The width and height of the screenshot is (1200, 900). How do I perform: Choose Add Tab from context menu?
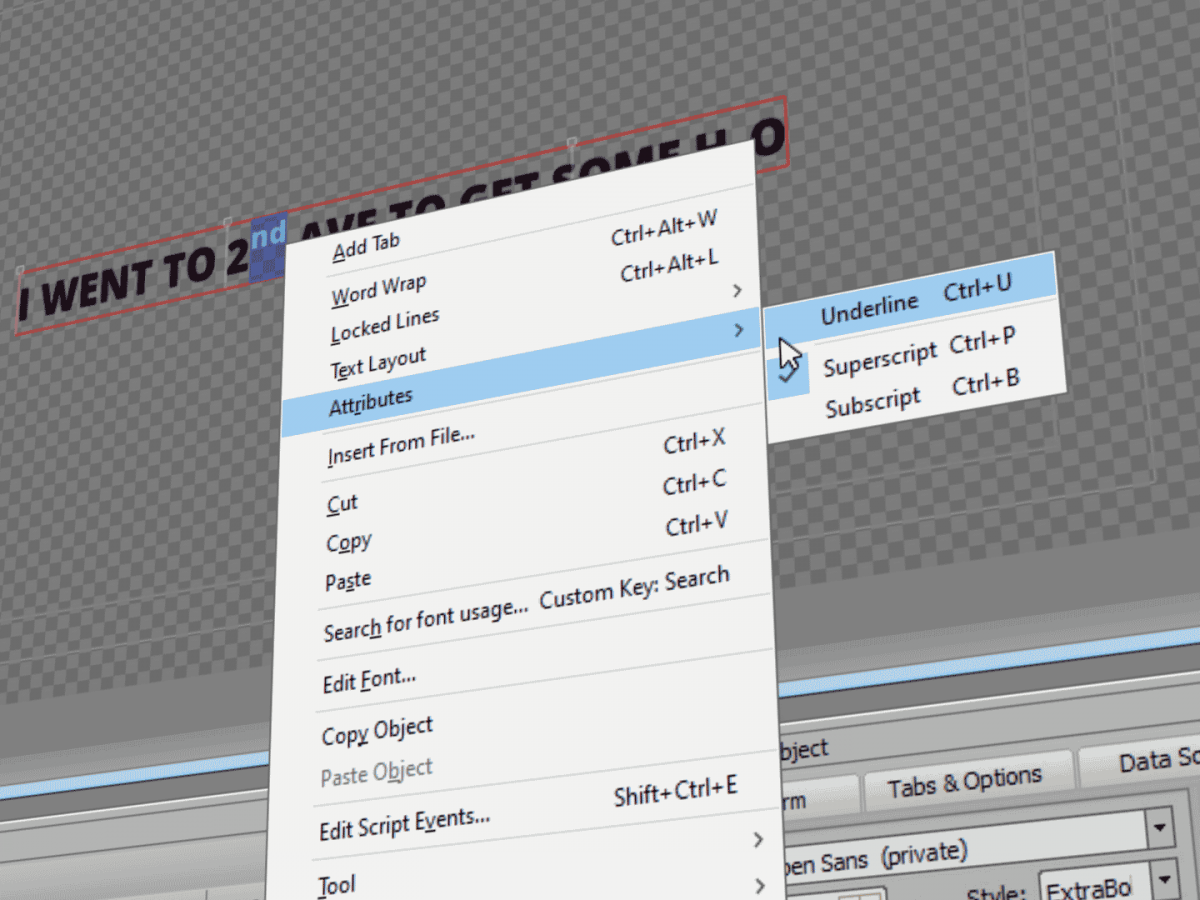click(x=366, y=247)
